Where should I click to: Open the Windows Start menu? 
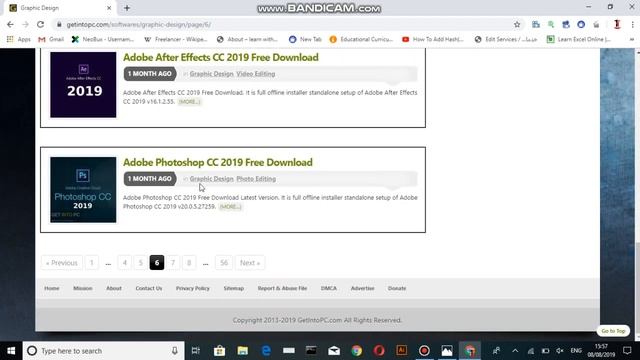11,351
